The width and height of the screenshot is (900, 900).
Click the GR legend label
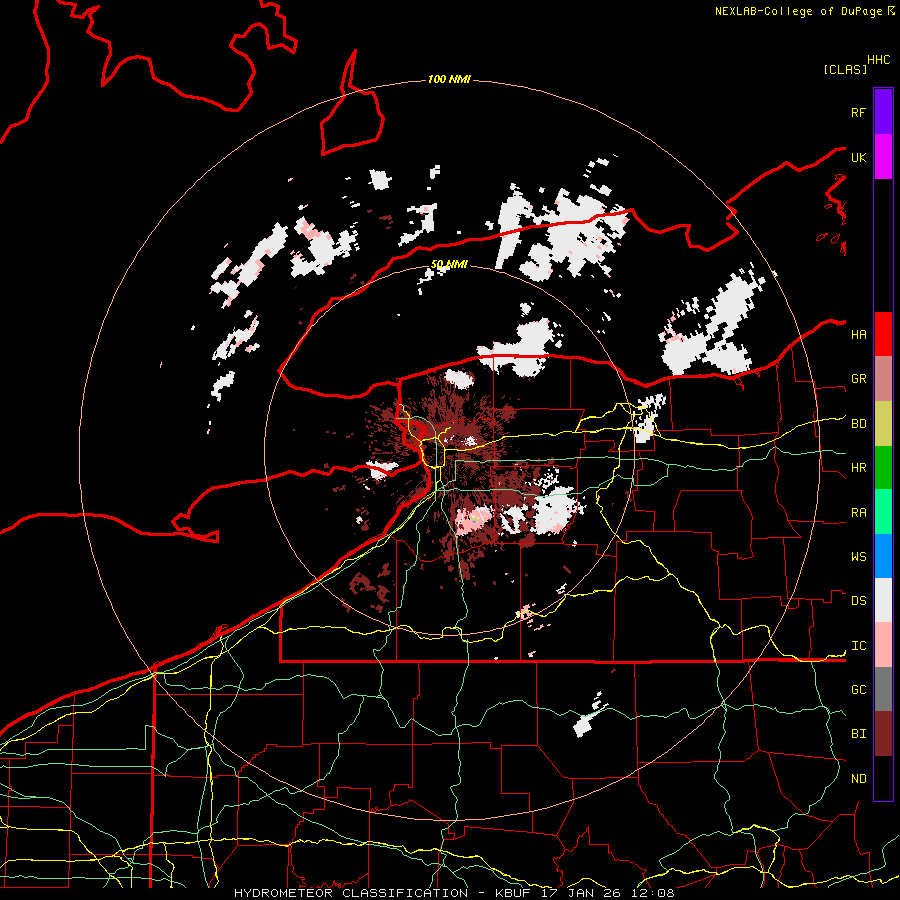tap(858, 379)
